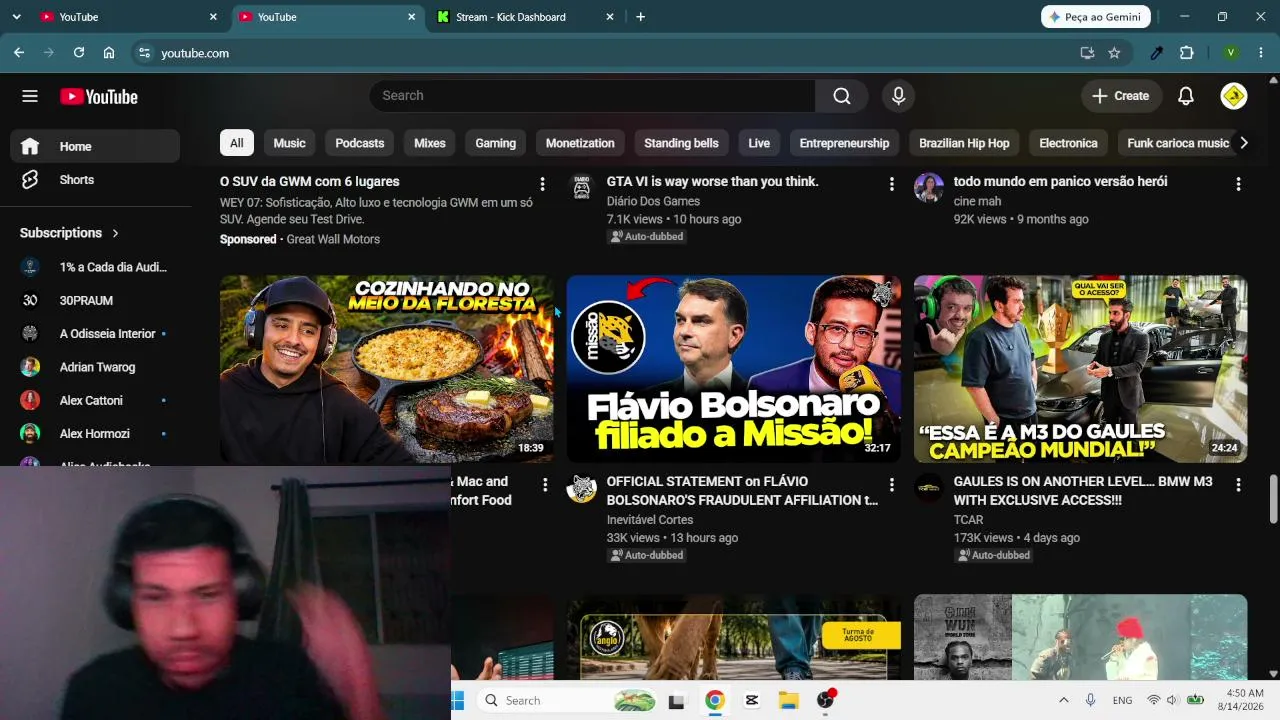Open the cine mah channel avatar
Viewport: 1280px width, 720px height.
929,187
